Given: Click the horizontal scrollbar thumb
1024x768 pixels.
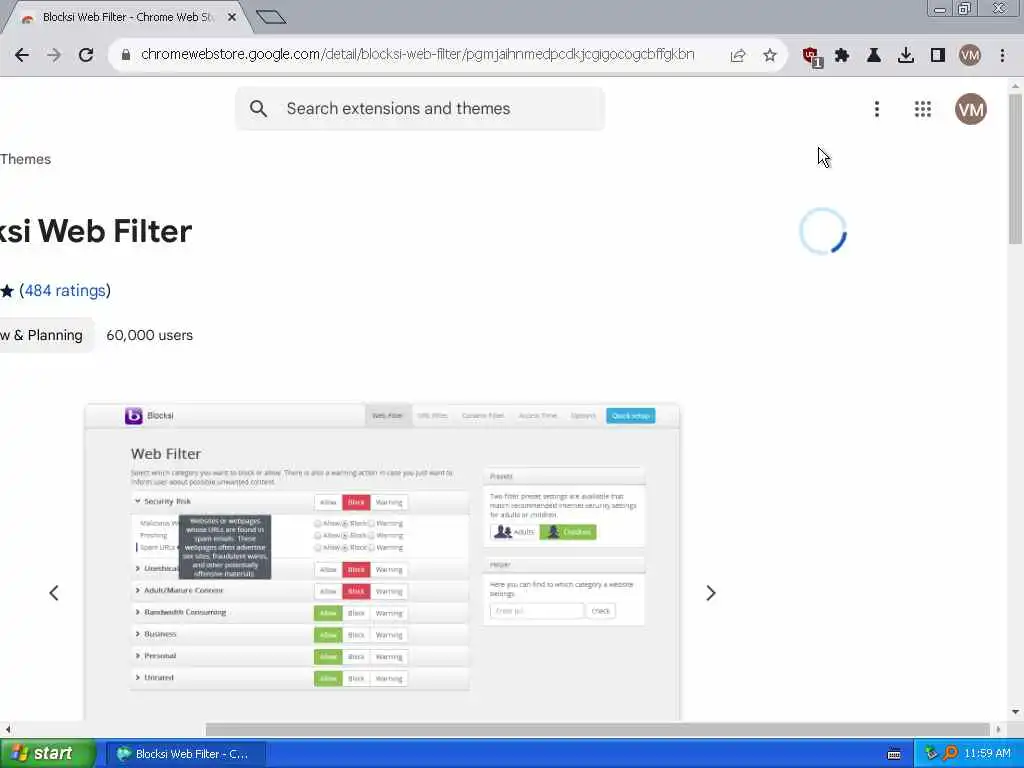Looking at the screenshot, I should (x=598, y=729).
